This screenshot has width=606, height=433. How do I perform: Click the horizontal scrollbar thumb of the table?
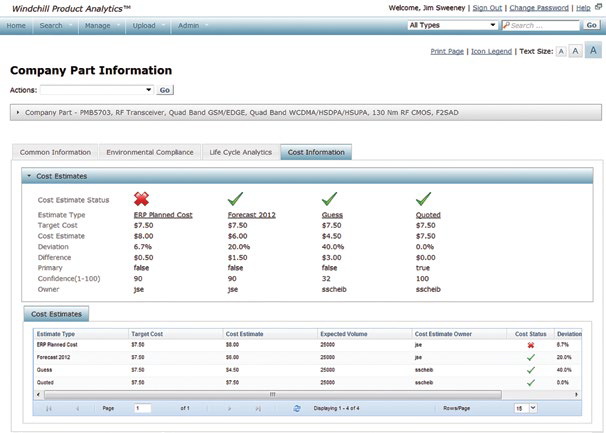click(x=273, y=395)
